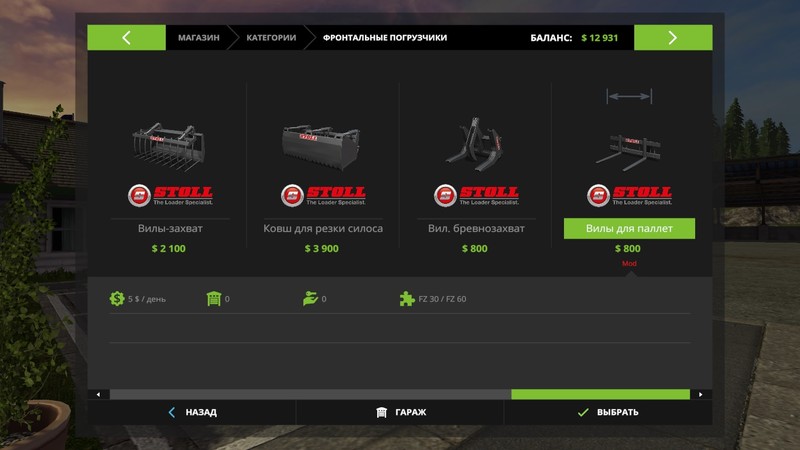Click the scrollbar left arrow
The width and height of the screenshot is (800, 450).
98,394
